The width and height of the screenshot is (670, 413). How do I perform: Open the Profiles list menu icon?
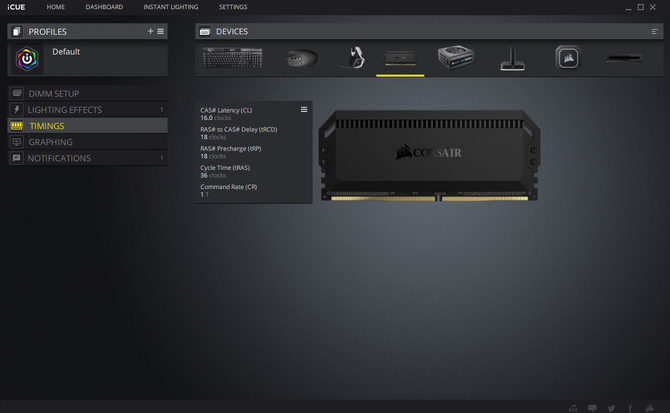[161, 31]
